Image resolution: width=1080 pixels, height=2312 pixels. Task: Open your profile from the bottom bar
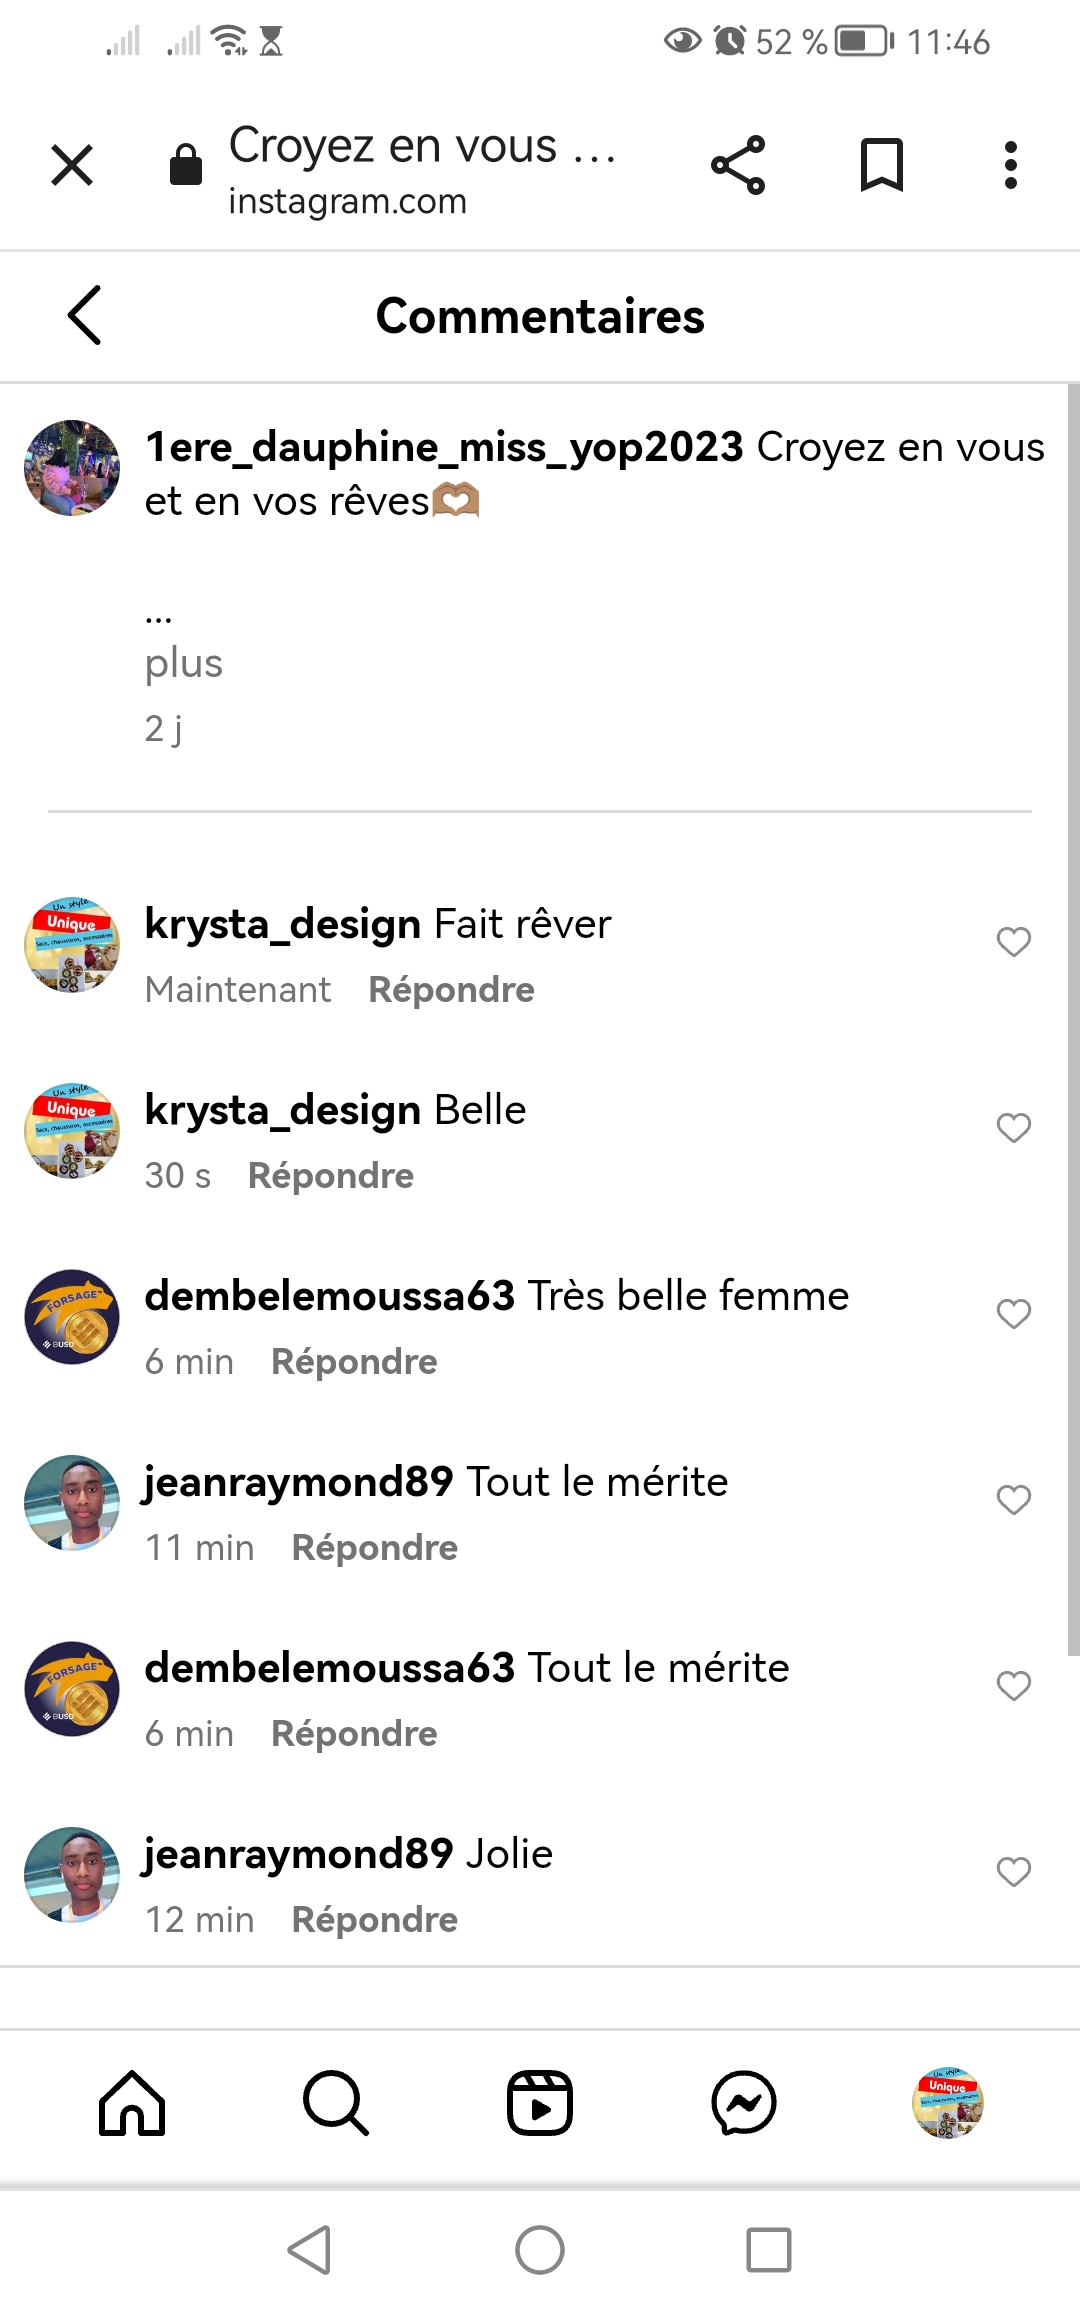tap(948, 2103)
